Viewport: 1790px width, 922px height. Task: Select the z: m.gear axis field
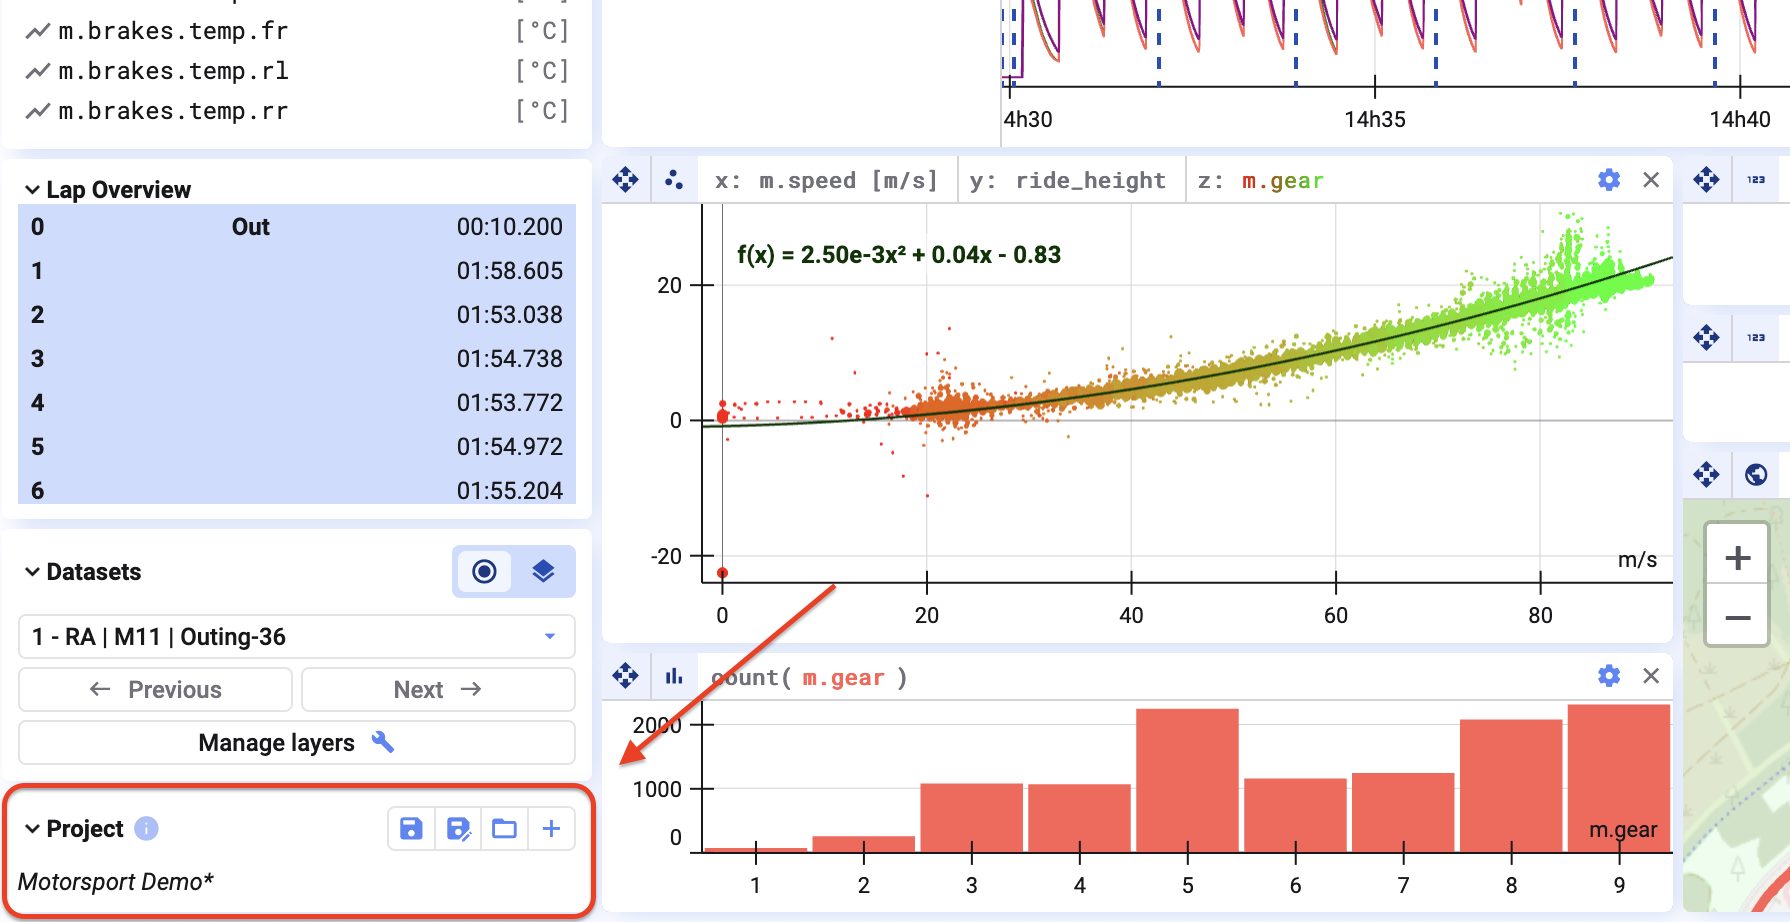1261,181
